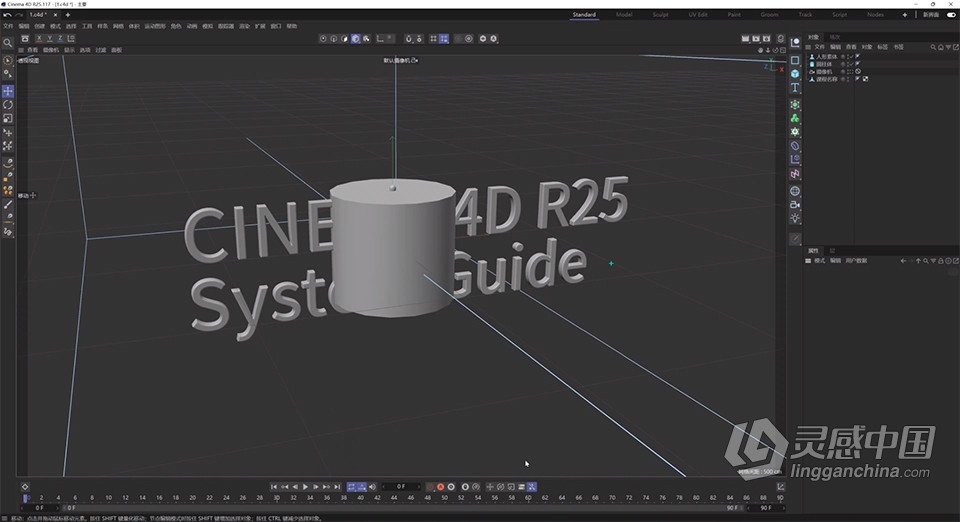This screenshot has width=960, height=522.
Task: Open the viewport Cameras menu
Action: 51,50
